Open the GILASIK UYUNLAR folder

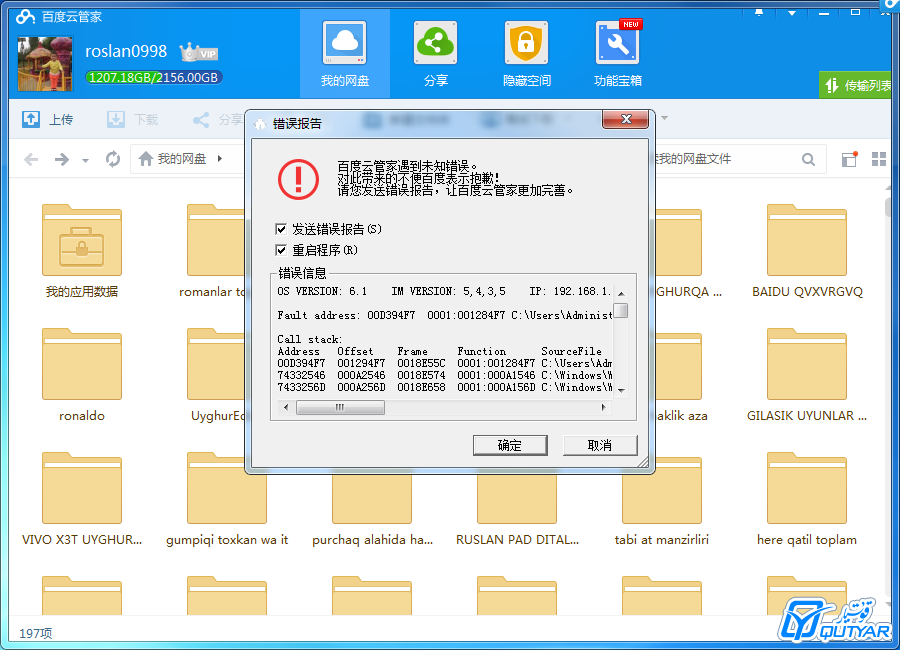[806, 365]
